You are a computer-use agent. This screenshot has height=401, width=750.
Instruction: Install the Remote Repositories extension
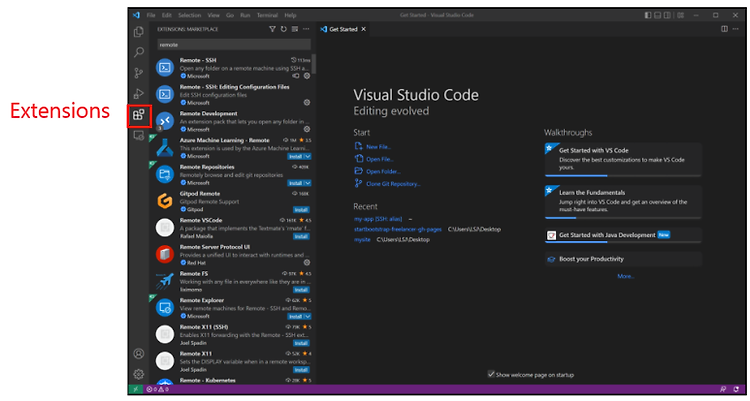pyautogui.click(x=296, y=183)
